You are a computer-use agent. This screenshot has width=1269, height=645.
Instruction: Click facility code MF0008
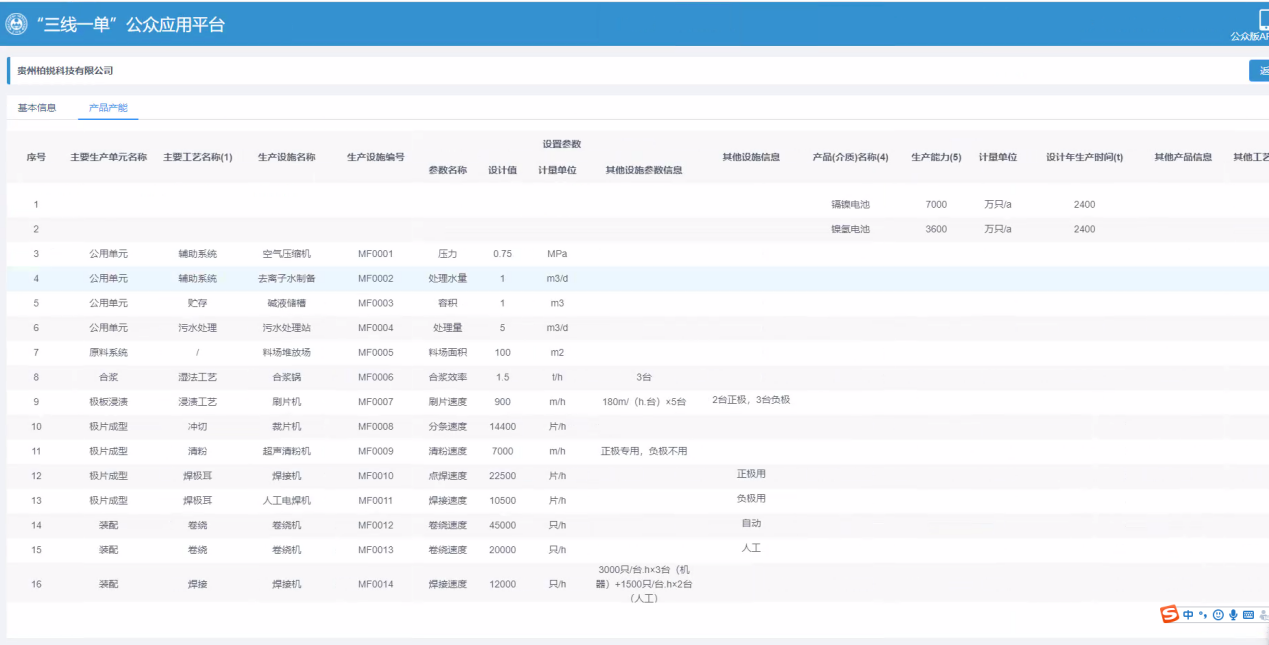point(376,426)
